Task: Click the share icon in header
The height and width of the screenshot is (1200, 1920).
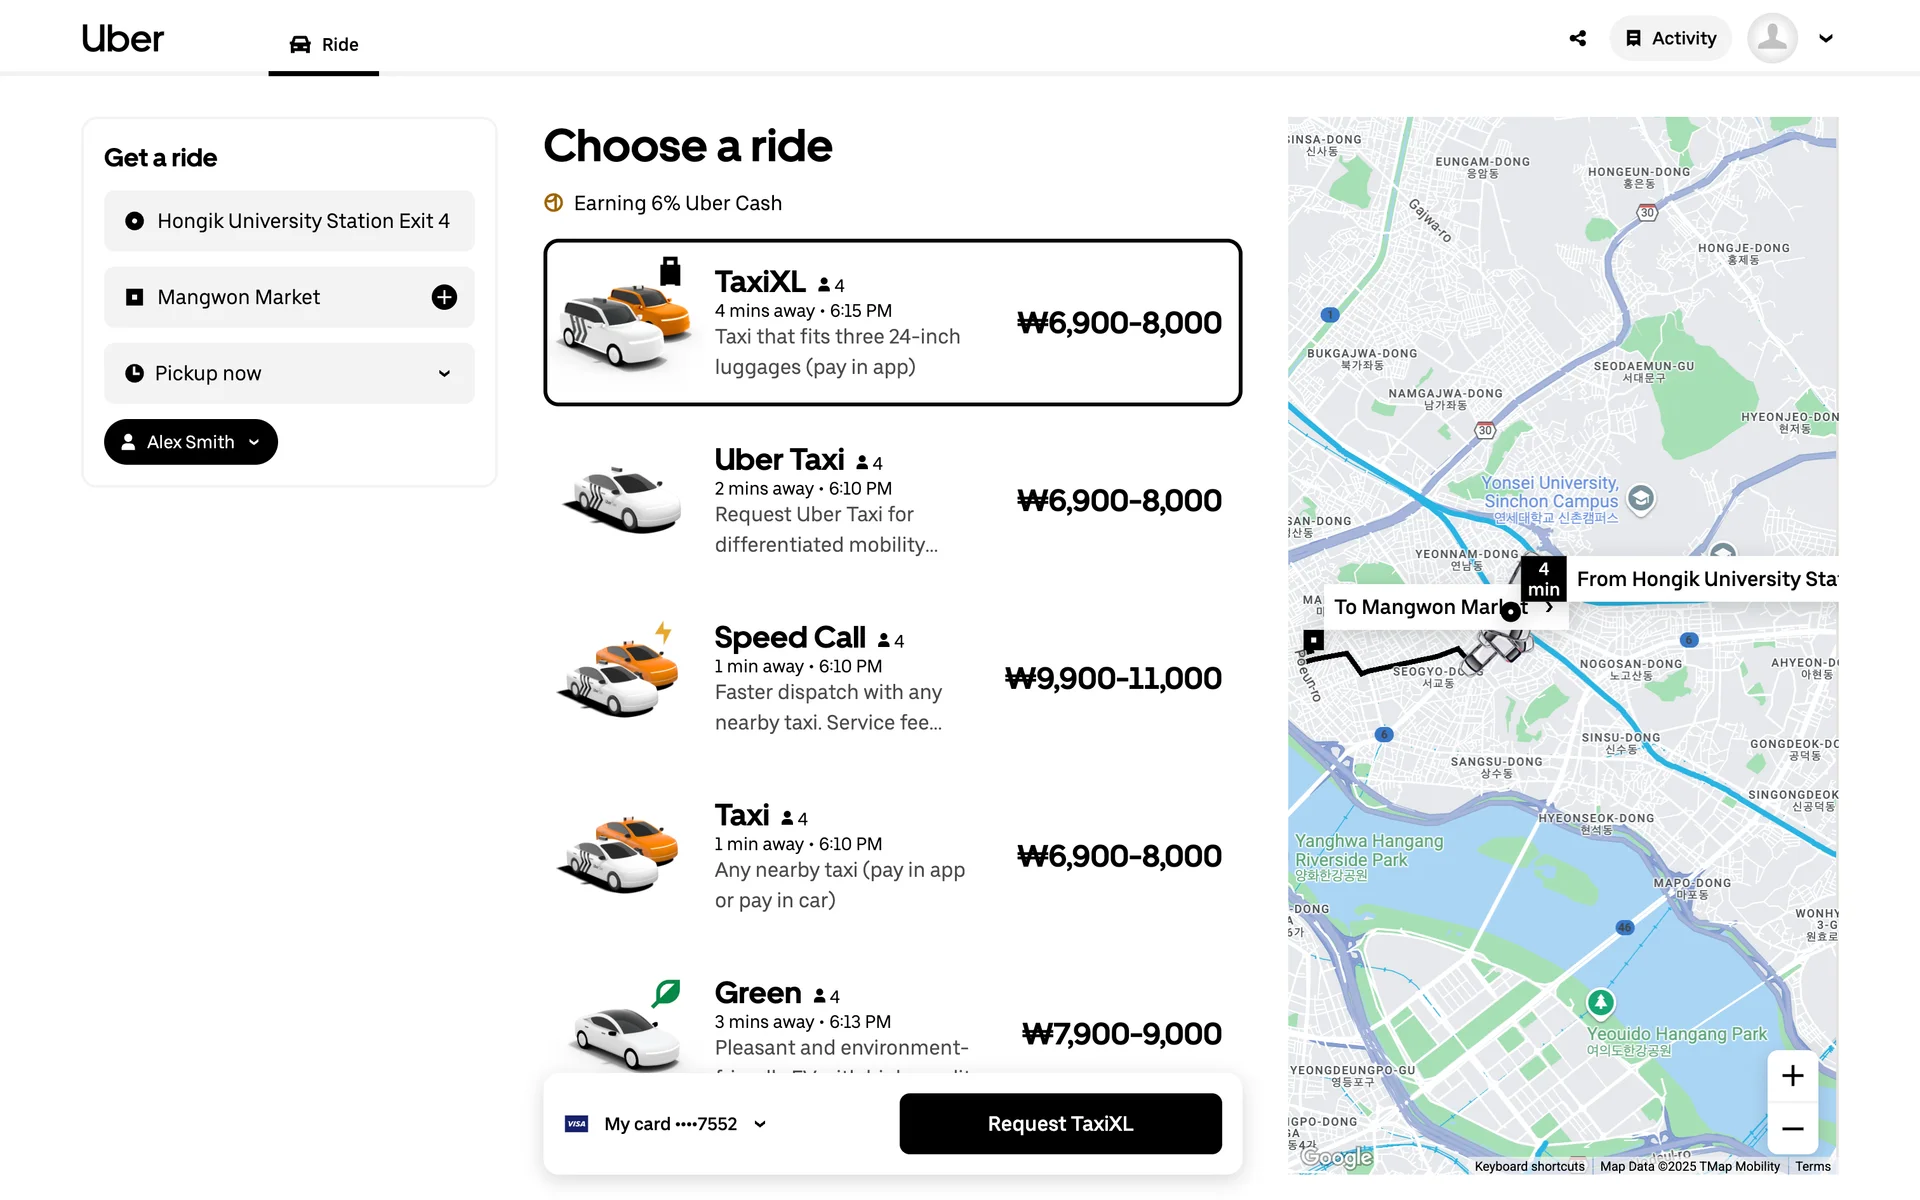Action: tap(1578, 38)
